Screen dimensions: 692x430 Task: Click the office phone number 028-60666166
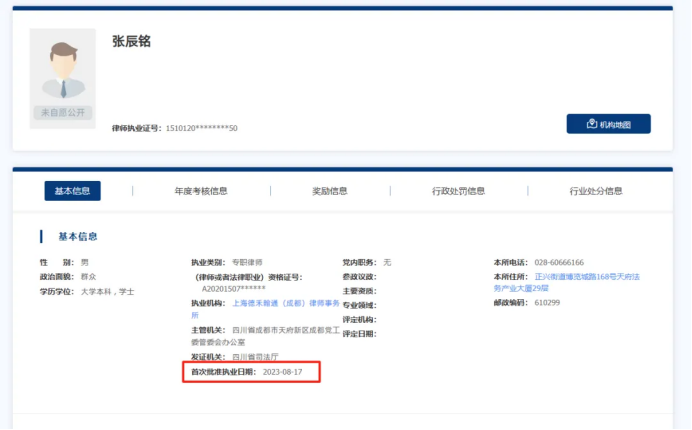559,262
